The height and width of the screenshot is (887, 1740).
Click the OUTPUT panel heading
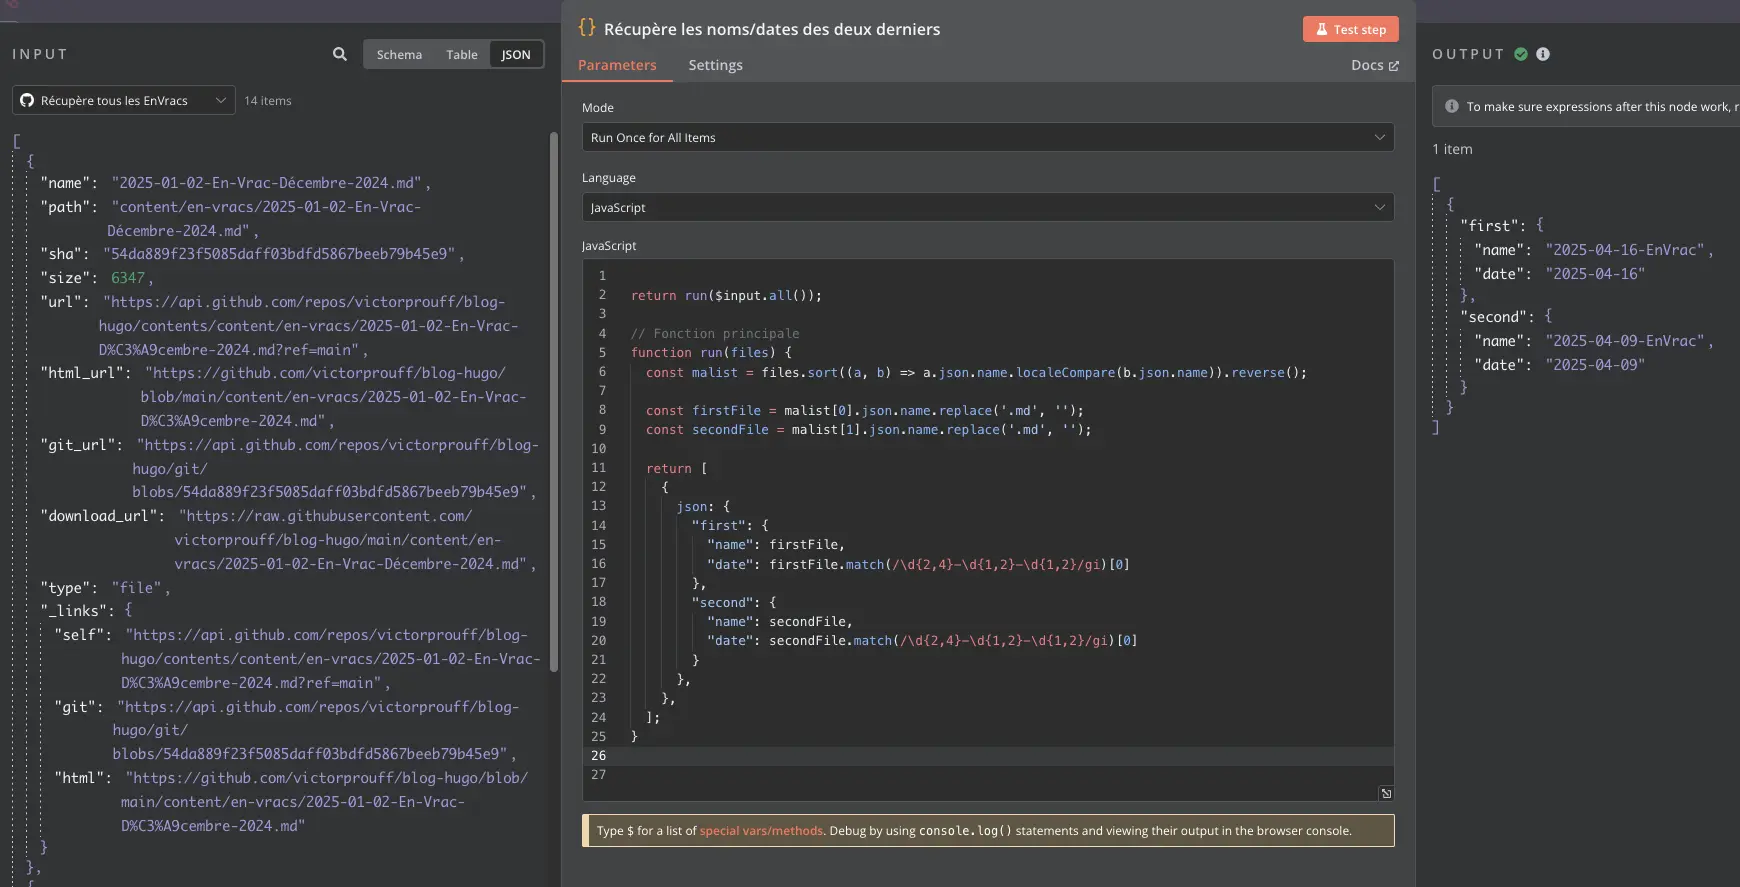coord(1468,54)
